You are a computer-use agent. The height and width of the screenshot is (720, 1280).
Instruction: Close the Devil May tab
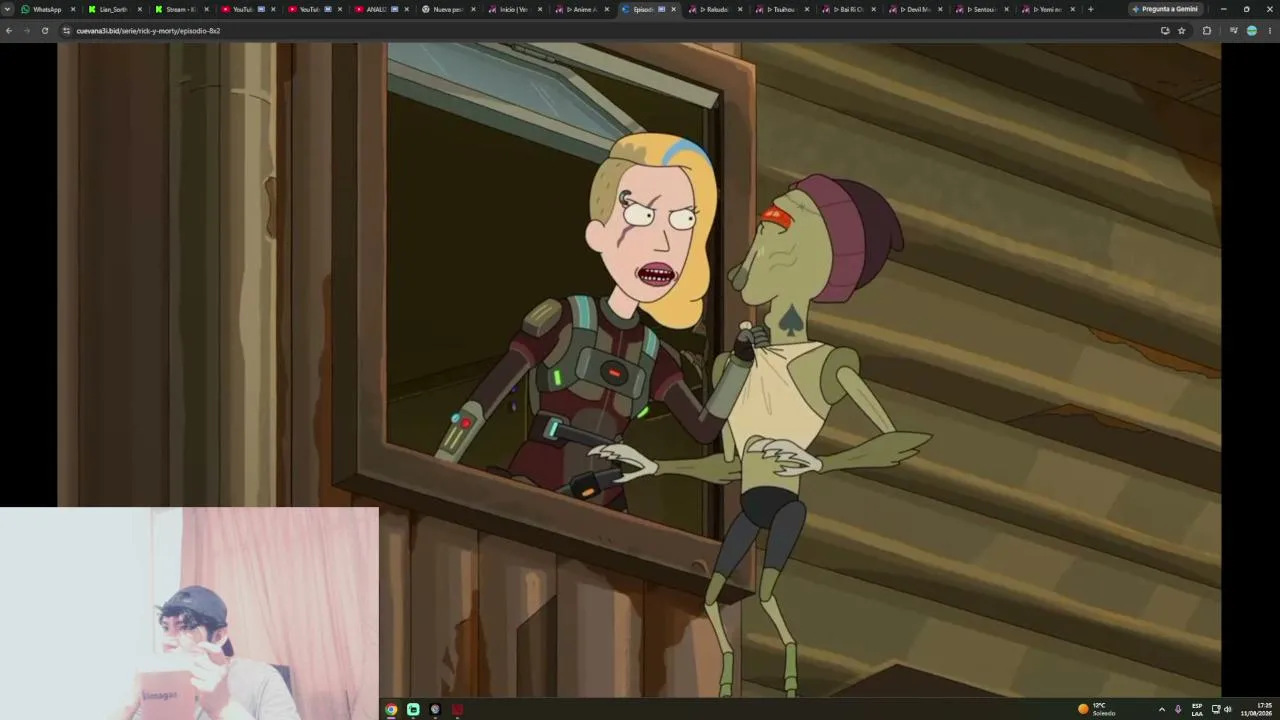pyautogui.click(x=940, y=9)
